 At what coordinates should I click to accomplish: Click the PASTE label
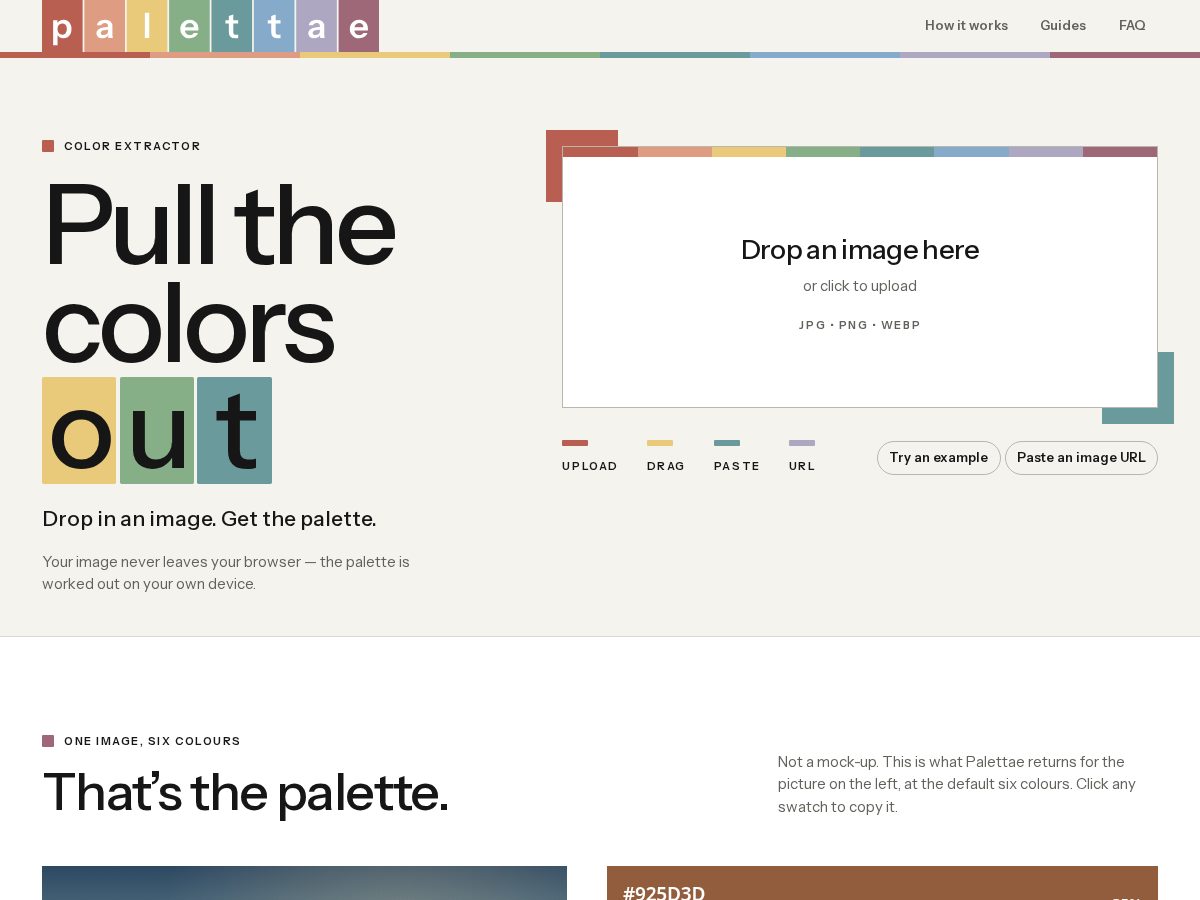[737, 466]
